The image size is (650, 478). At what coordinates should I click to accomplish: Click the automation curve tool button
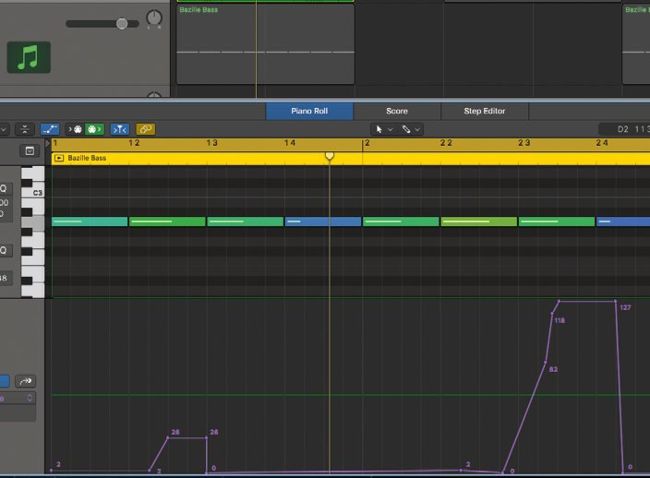[25, 381]
